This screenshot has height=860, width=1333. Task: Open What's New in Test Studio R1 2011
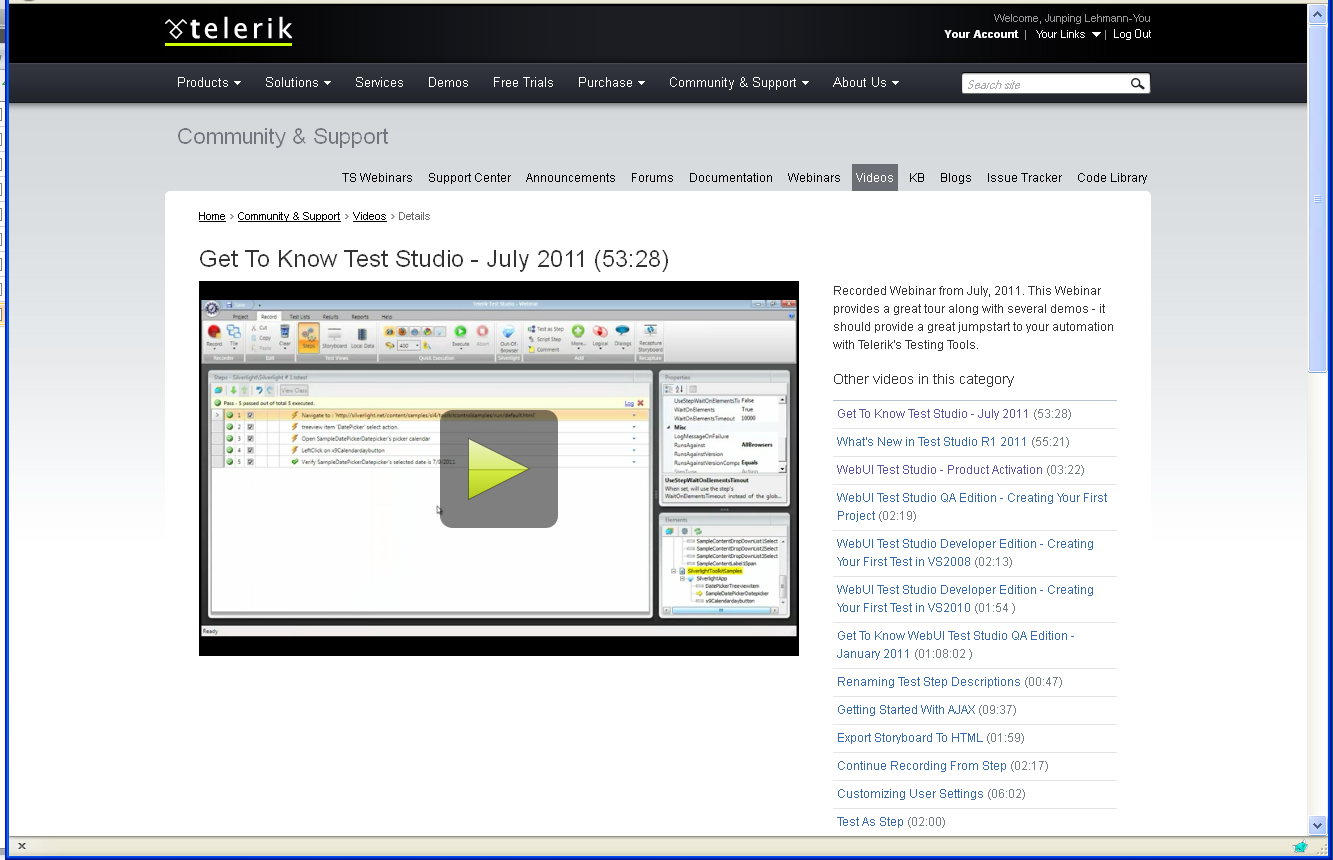tap(932, 442)
